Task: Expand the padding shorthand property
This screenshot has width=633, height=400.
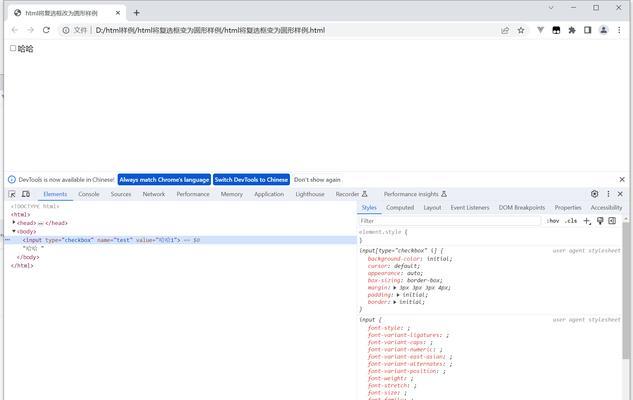Action: pyautogui.click(x=398, y=295)
